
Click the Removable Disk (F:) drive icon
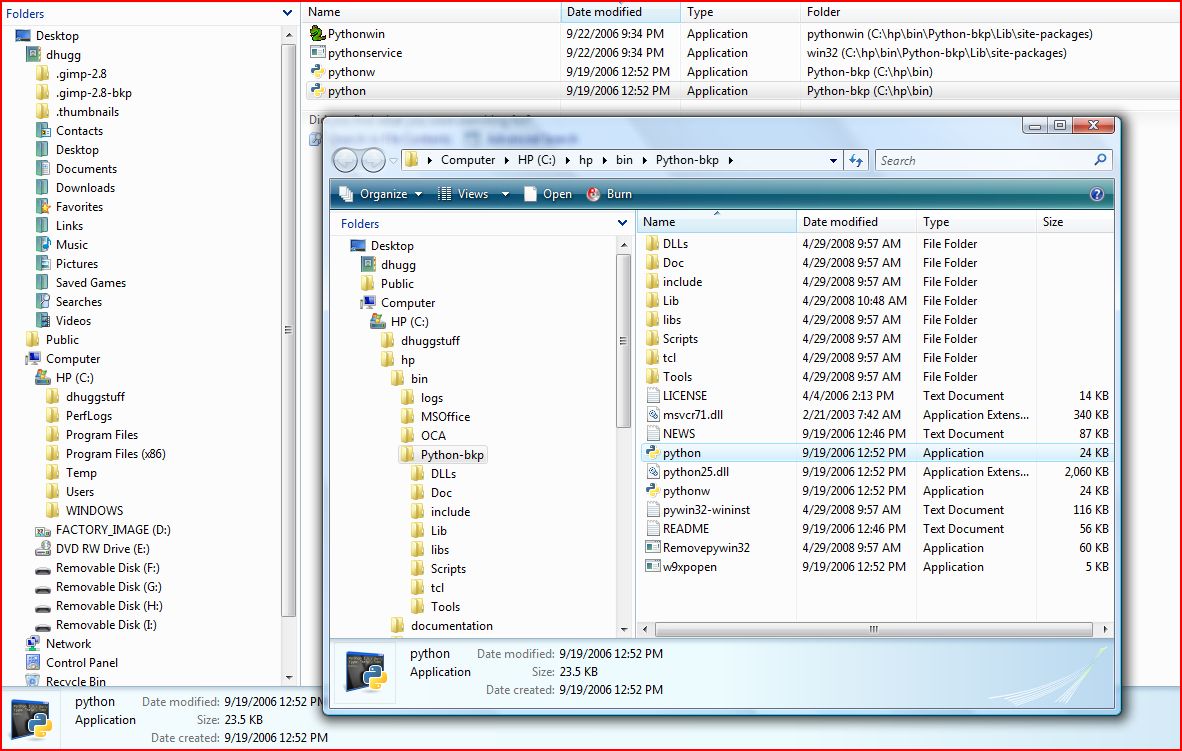[x=43, y=569]
